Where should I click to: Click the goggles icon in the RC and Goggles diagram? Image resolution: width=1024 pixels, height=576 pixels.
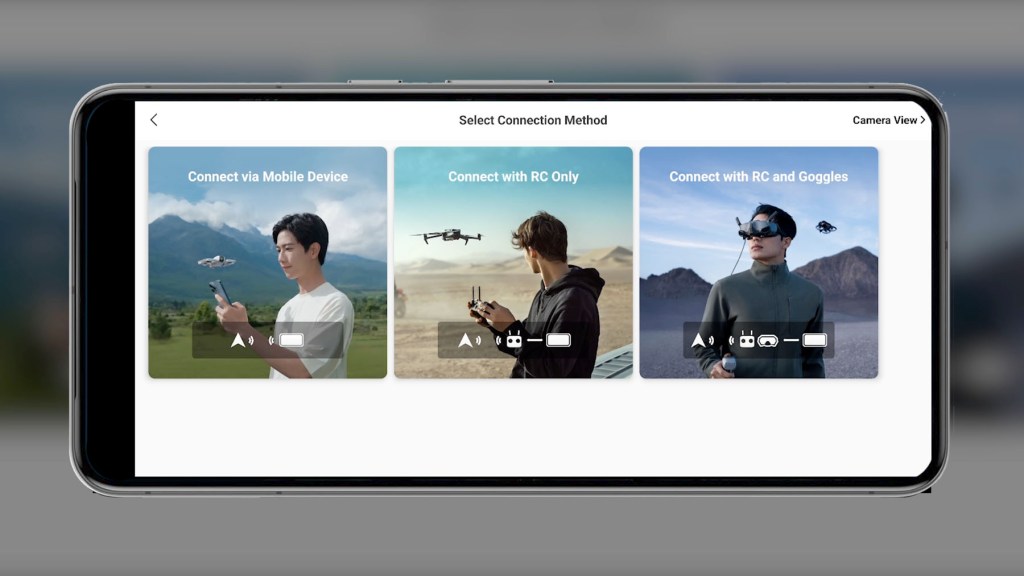tap(768, 339)
